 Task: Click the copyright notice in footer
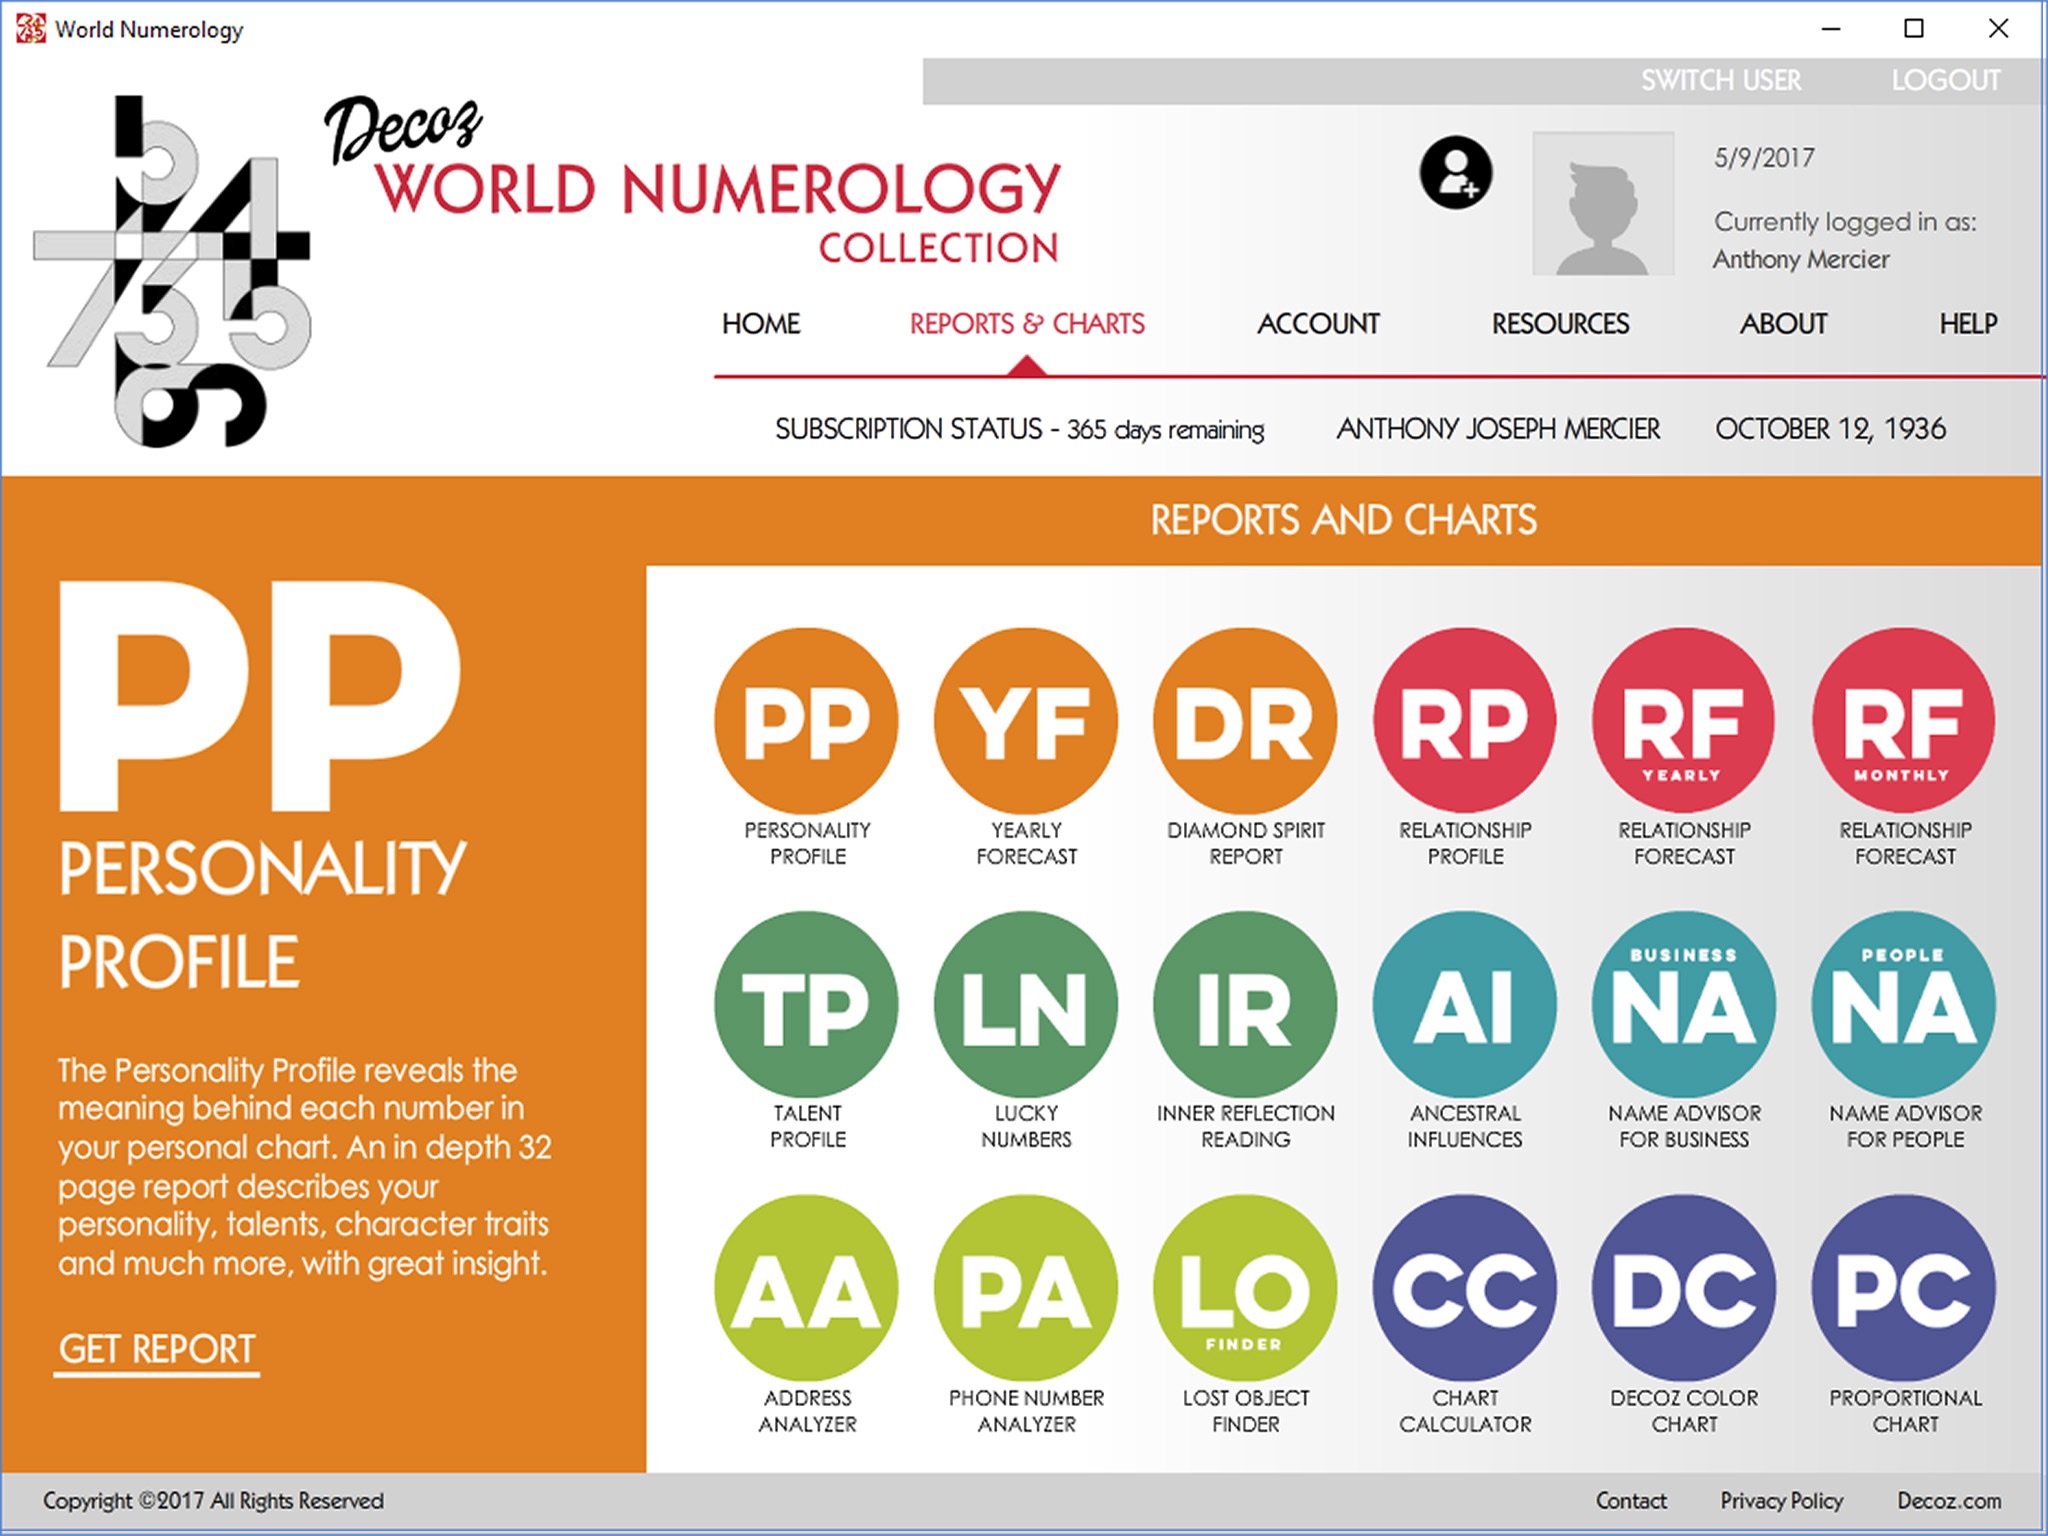tap(213, 1501)
